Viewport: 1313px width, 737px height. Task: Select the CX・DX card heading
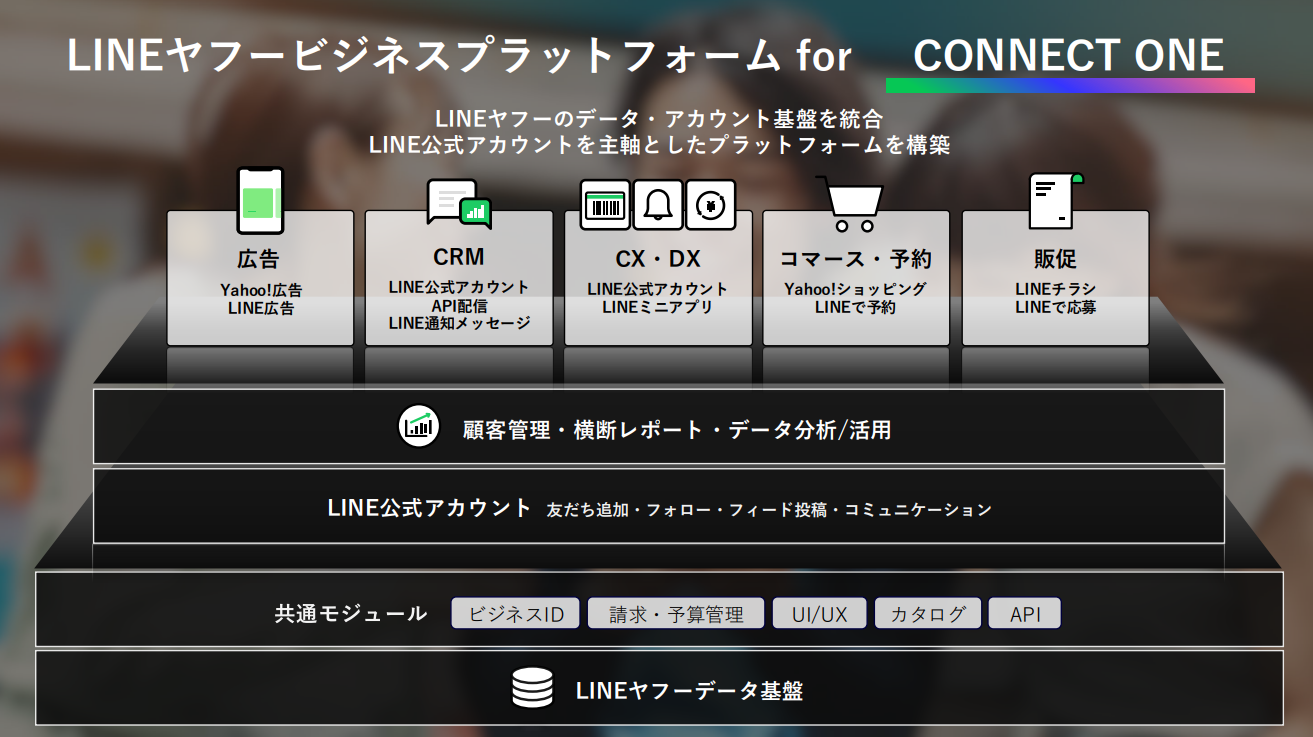coord(658,259)
